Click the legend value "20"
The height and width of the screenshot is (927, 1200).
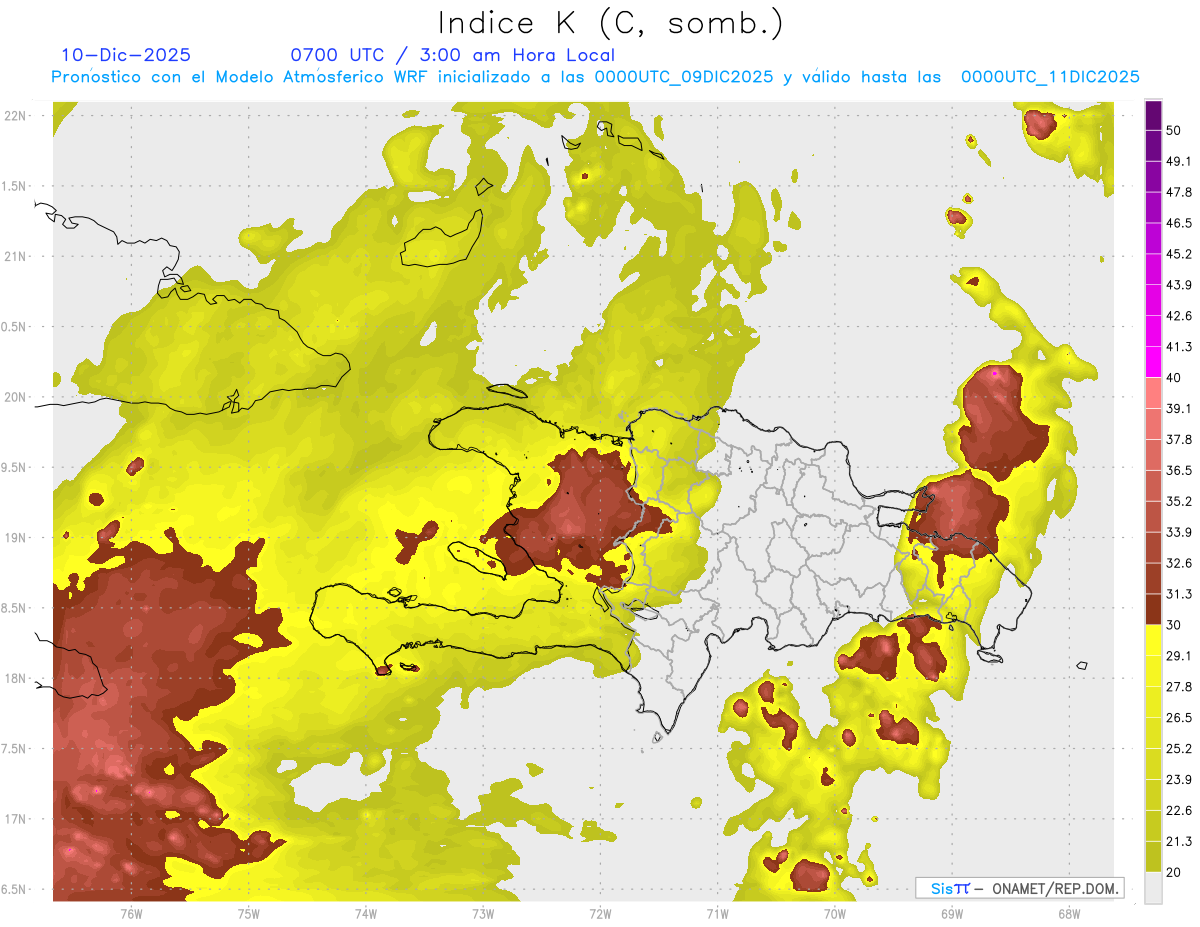point(1173,873)
